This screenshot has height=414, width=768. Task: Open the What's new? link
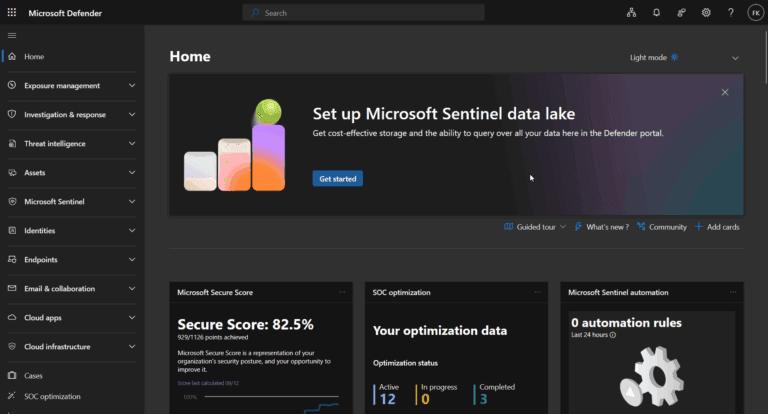[601, 227]
